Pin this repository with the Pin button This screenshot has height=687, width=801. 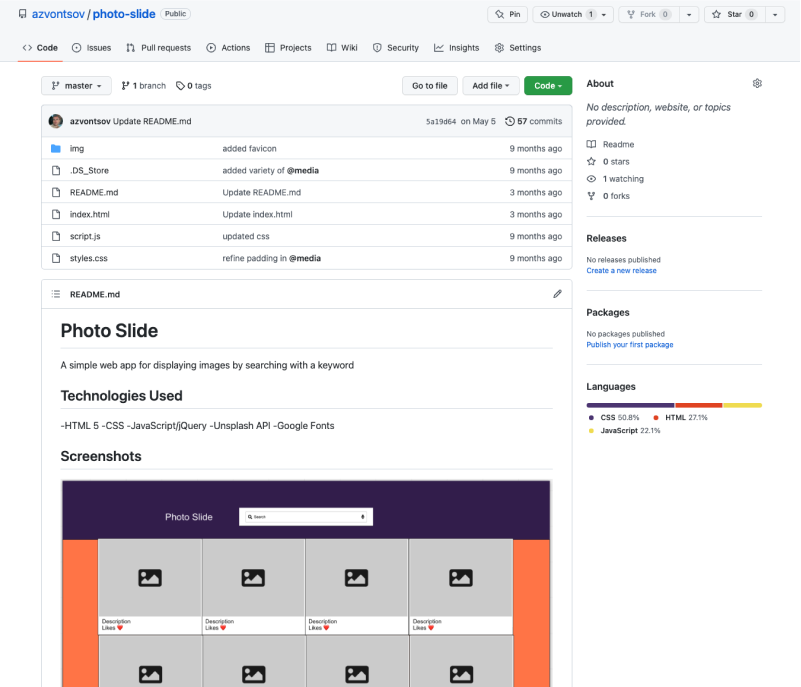click(507, 15)
